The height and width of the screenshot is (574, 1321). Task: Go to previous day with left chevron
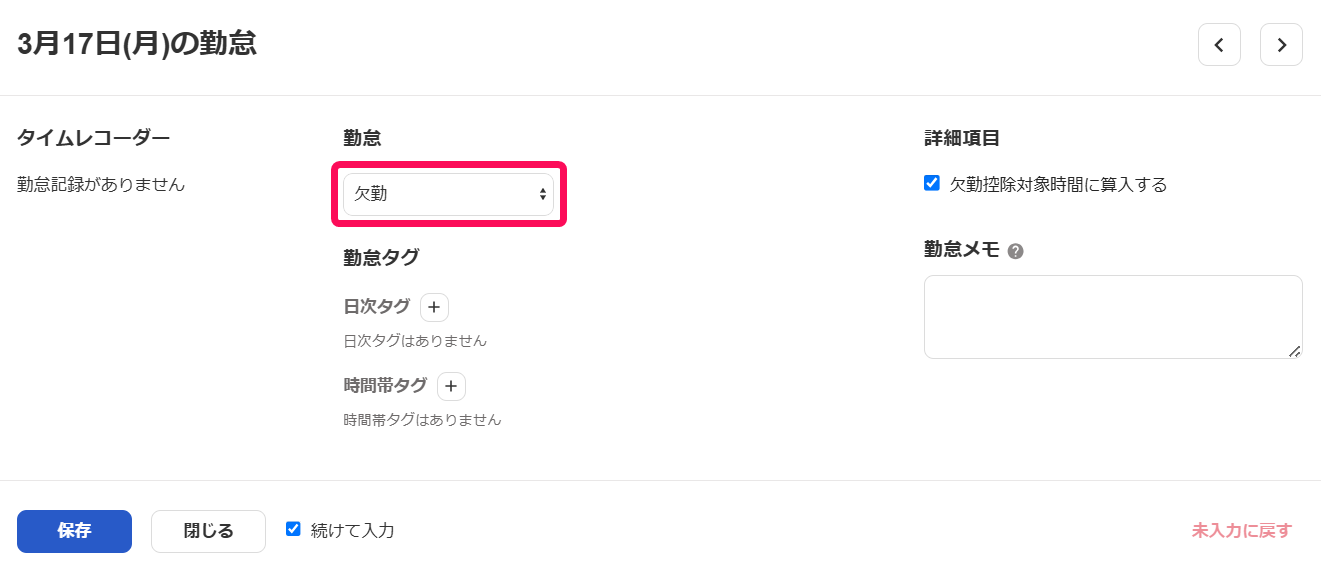tap(1219, 45)
